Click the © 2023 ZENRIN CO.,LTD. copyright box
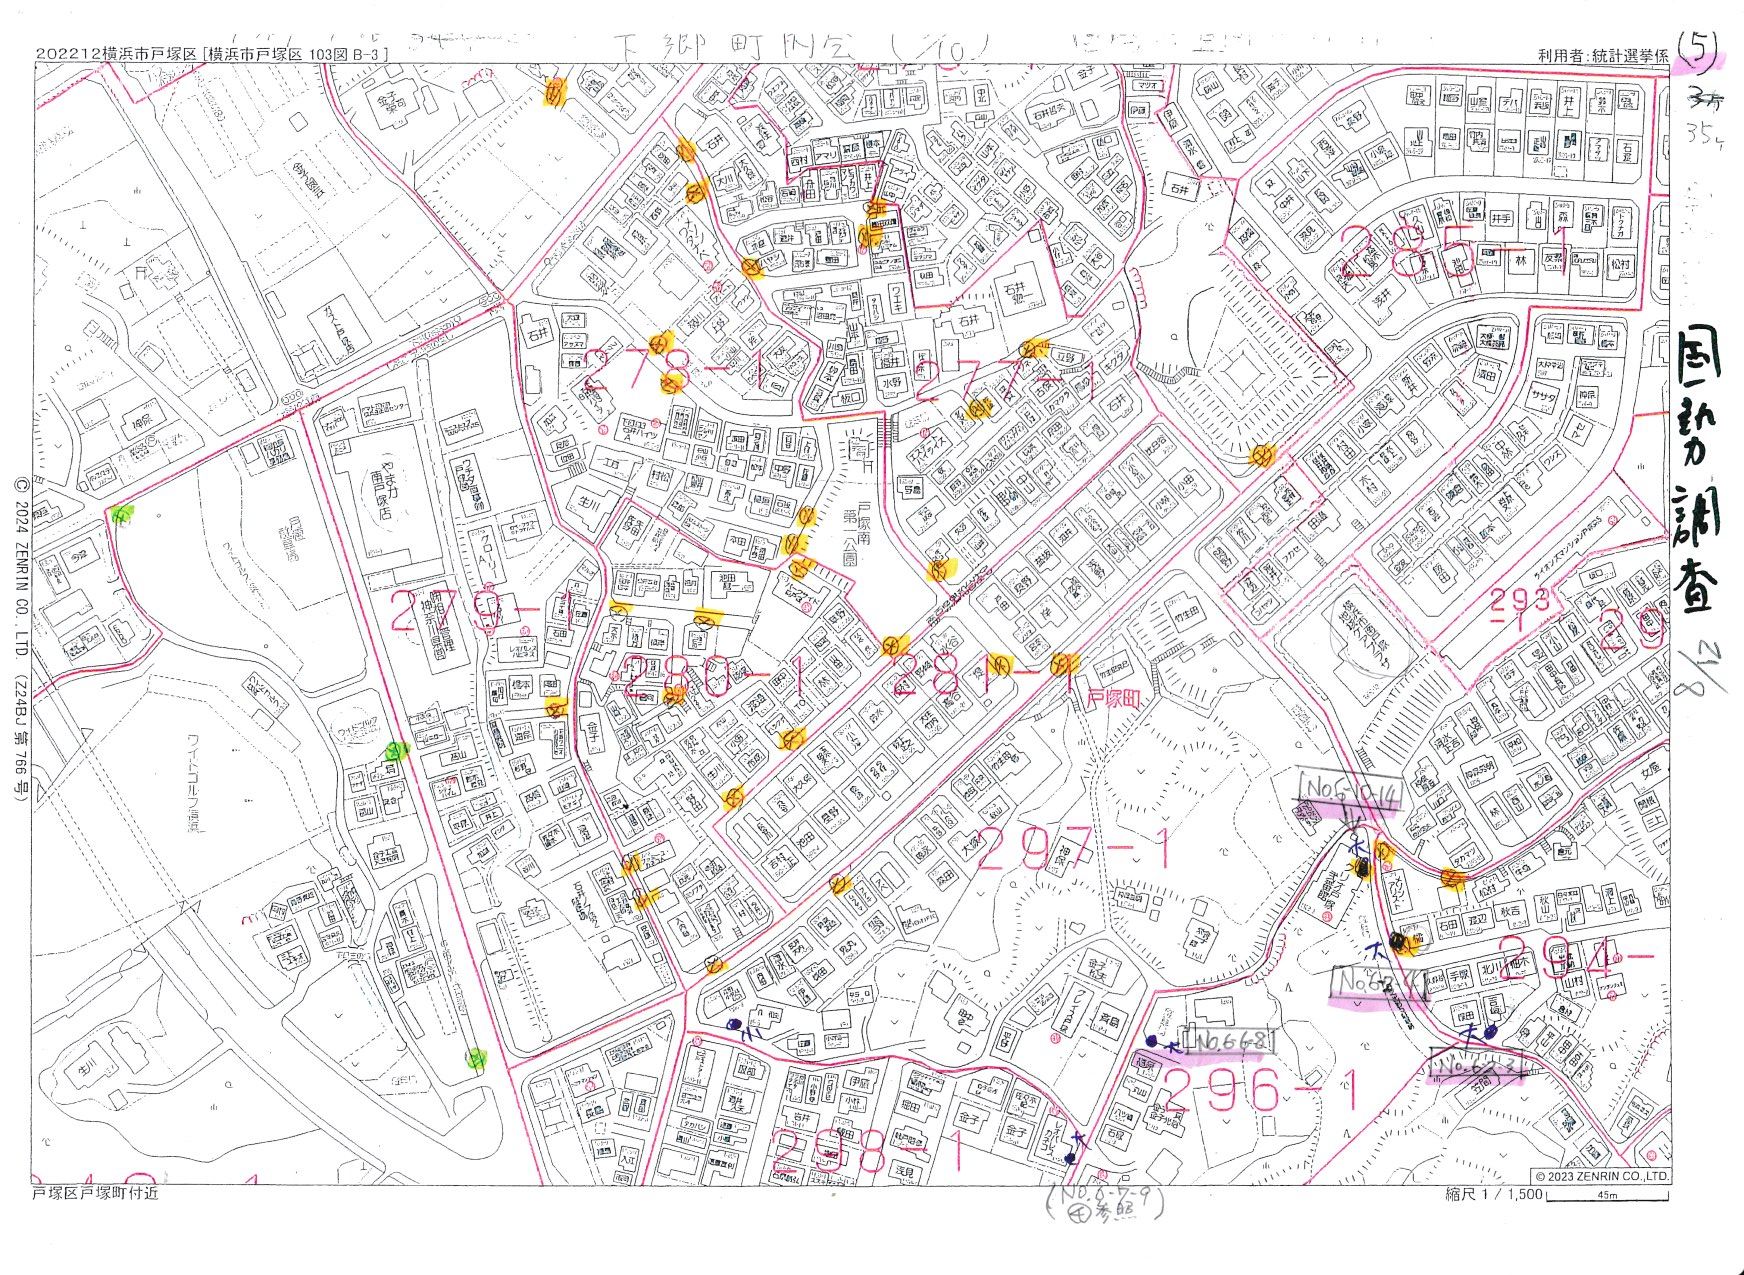 coord(1601,1176)
